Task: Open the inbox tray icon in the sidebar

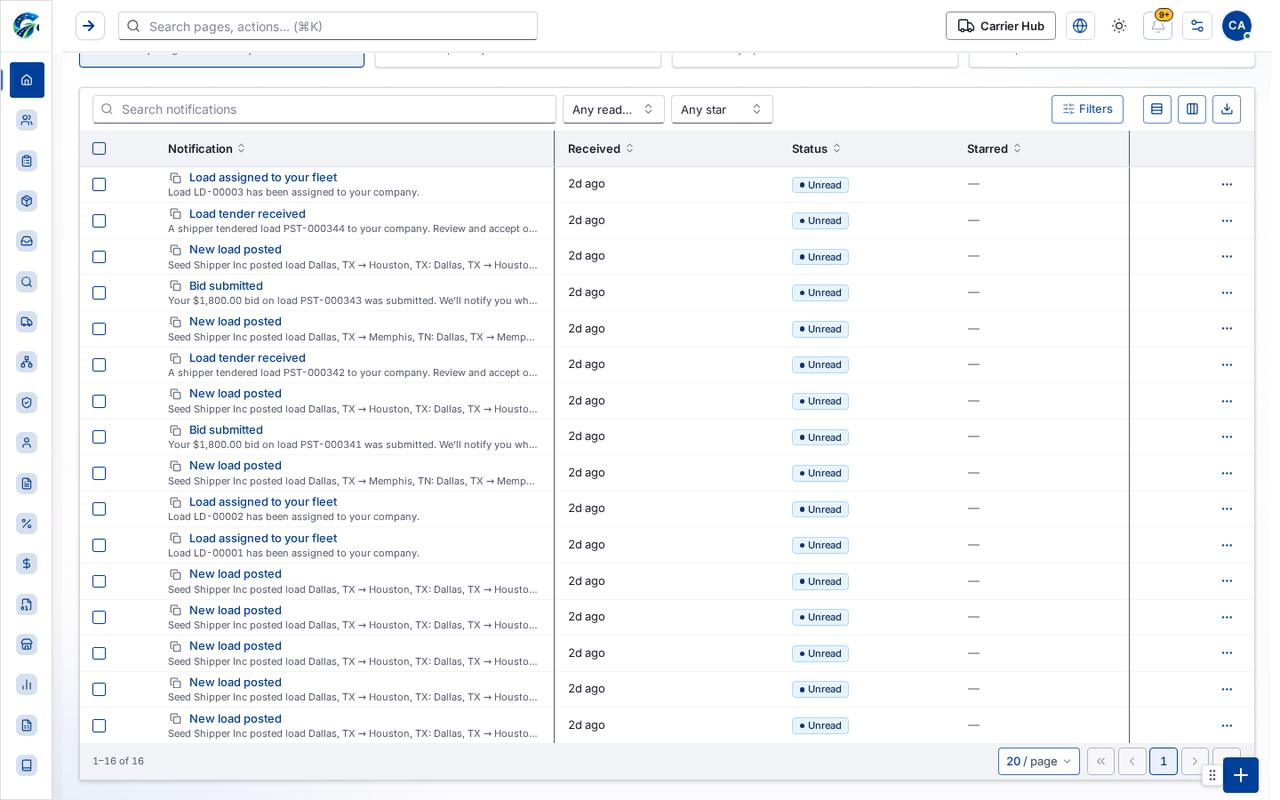Action: (27, 241)
